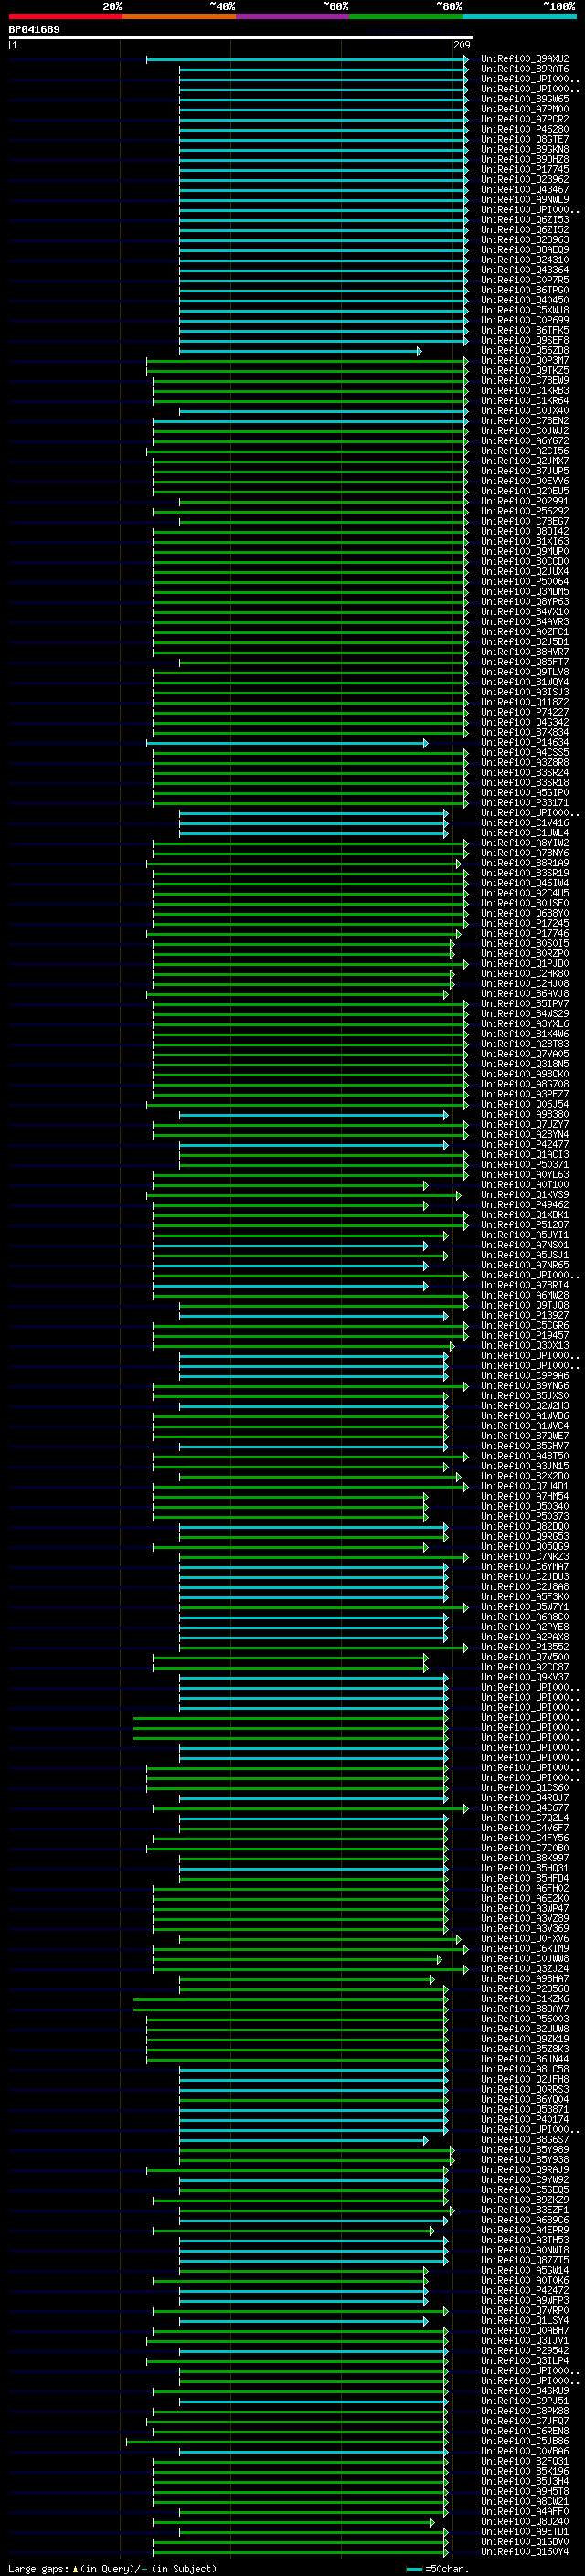Select the UniRef100_Q9TKZ5 label
This screenshot has height=2576, width=585.
525,370
